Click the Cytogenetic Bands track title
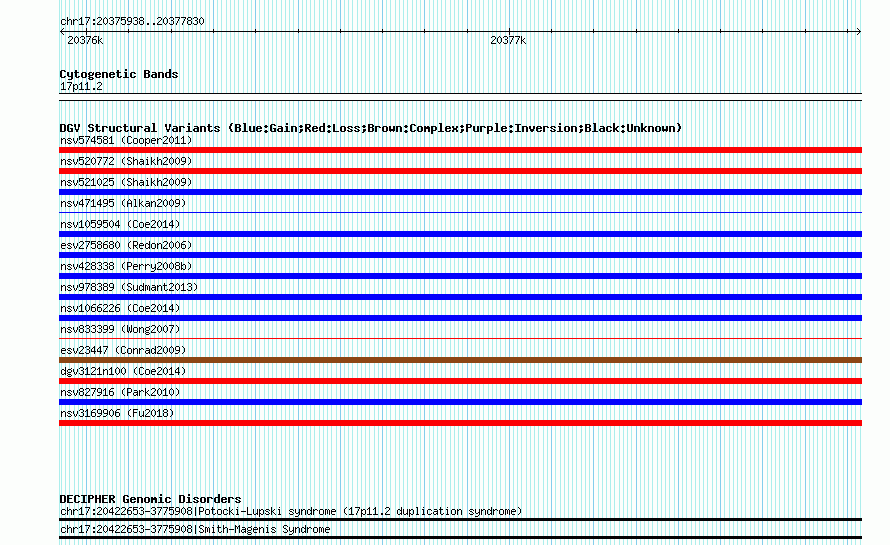Screen dimensions: 890x545 click(119, 74)
